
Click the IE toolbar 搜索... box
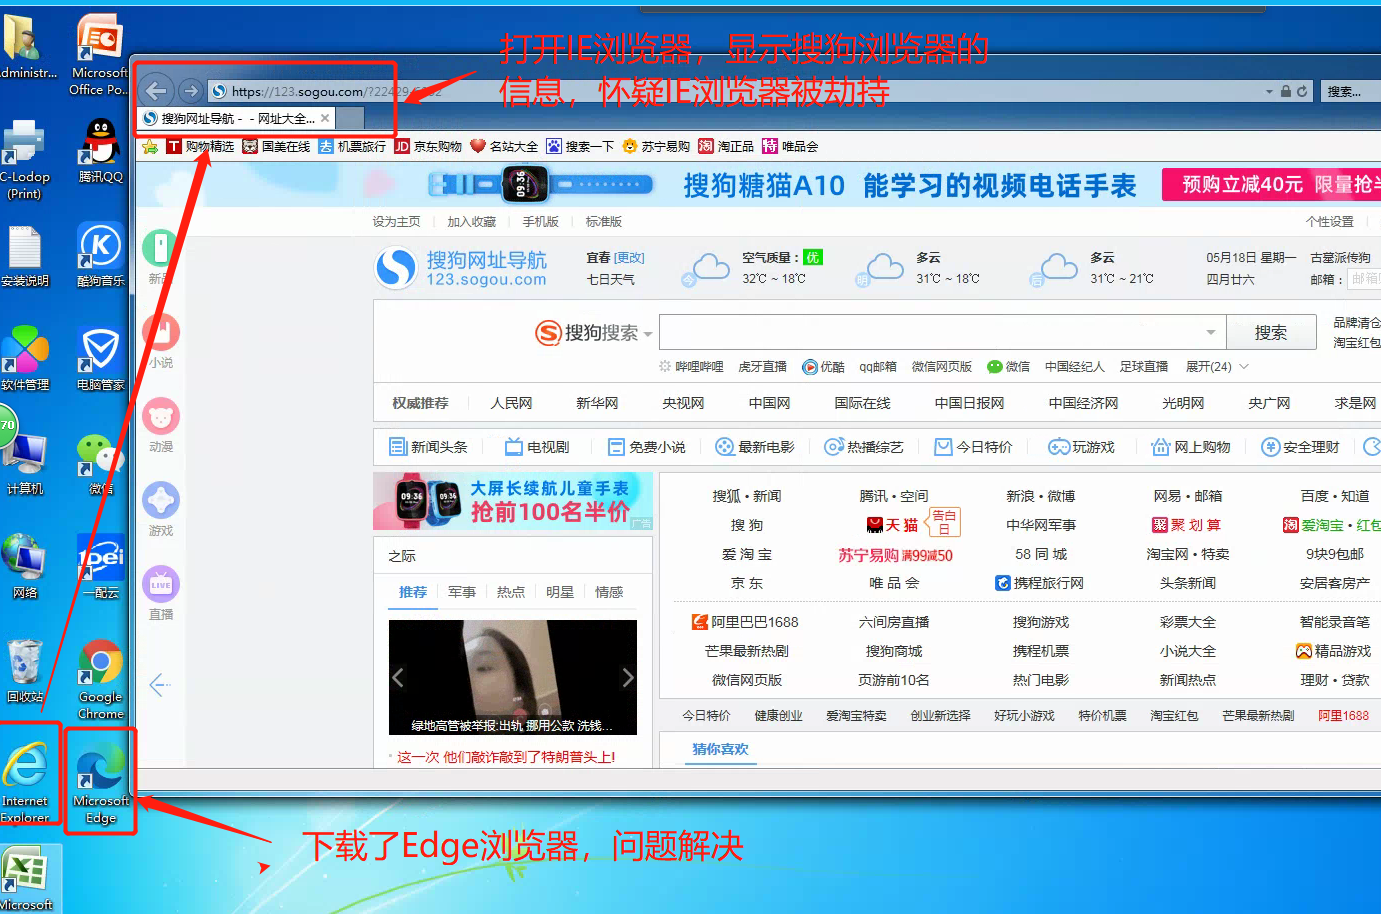[1350, 91]
